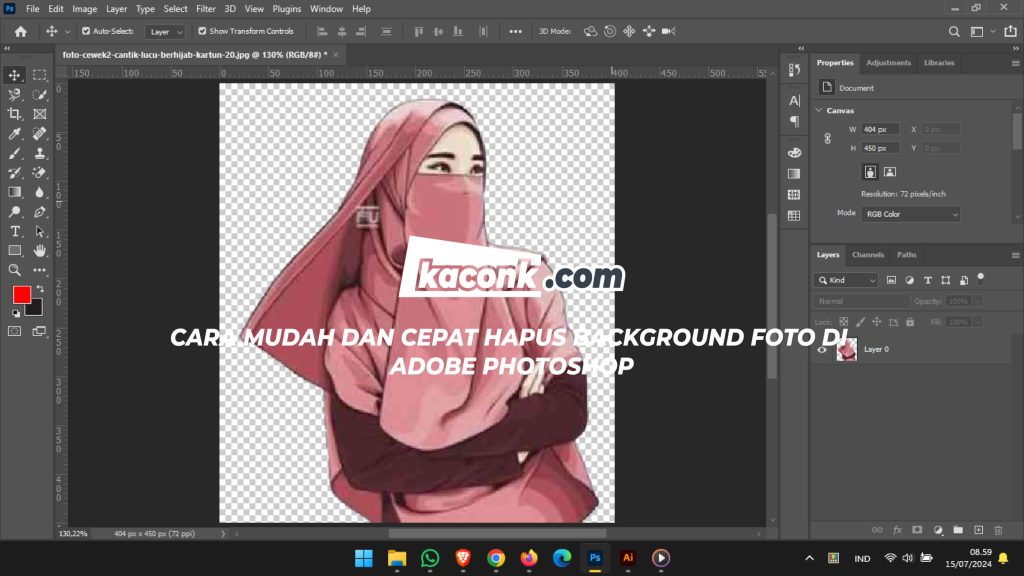
Task: Close the foto-cewek2 document tab
Action: tap(336, 55)
